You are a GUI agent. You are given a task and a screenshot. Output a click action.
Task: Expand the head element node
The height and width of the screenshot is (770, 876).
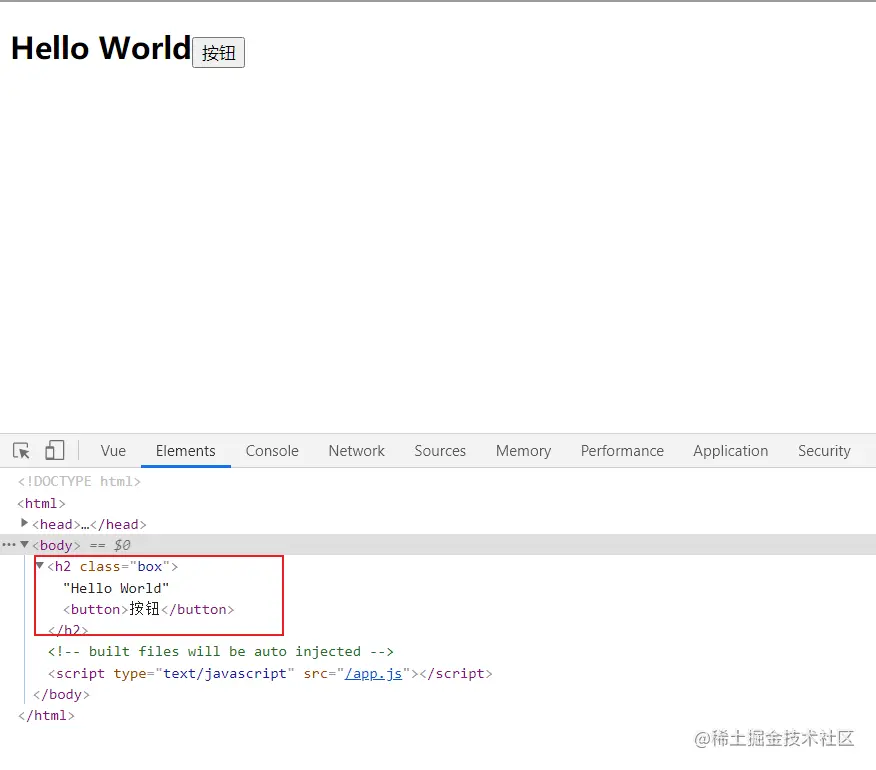[24, 523]
